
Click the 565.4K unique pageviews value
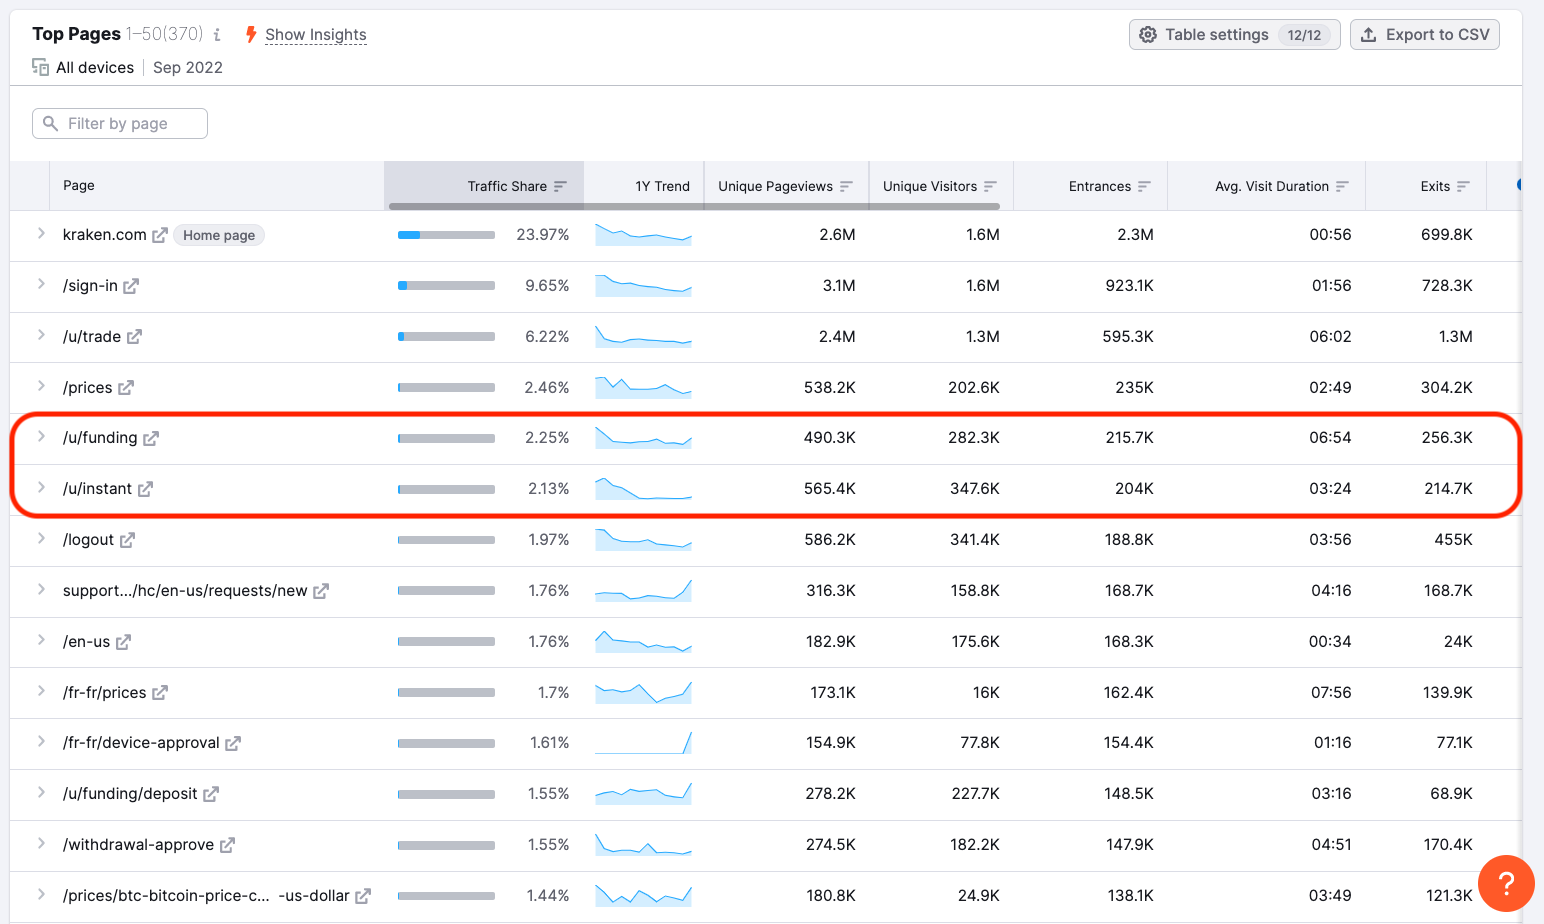pyautogui.click(x=830, y=489)
